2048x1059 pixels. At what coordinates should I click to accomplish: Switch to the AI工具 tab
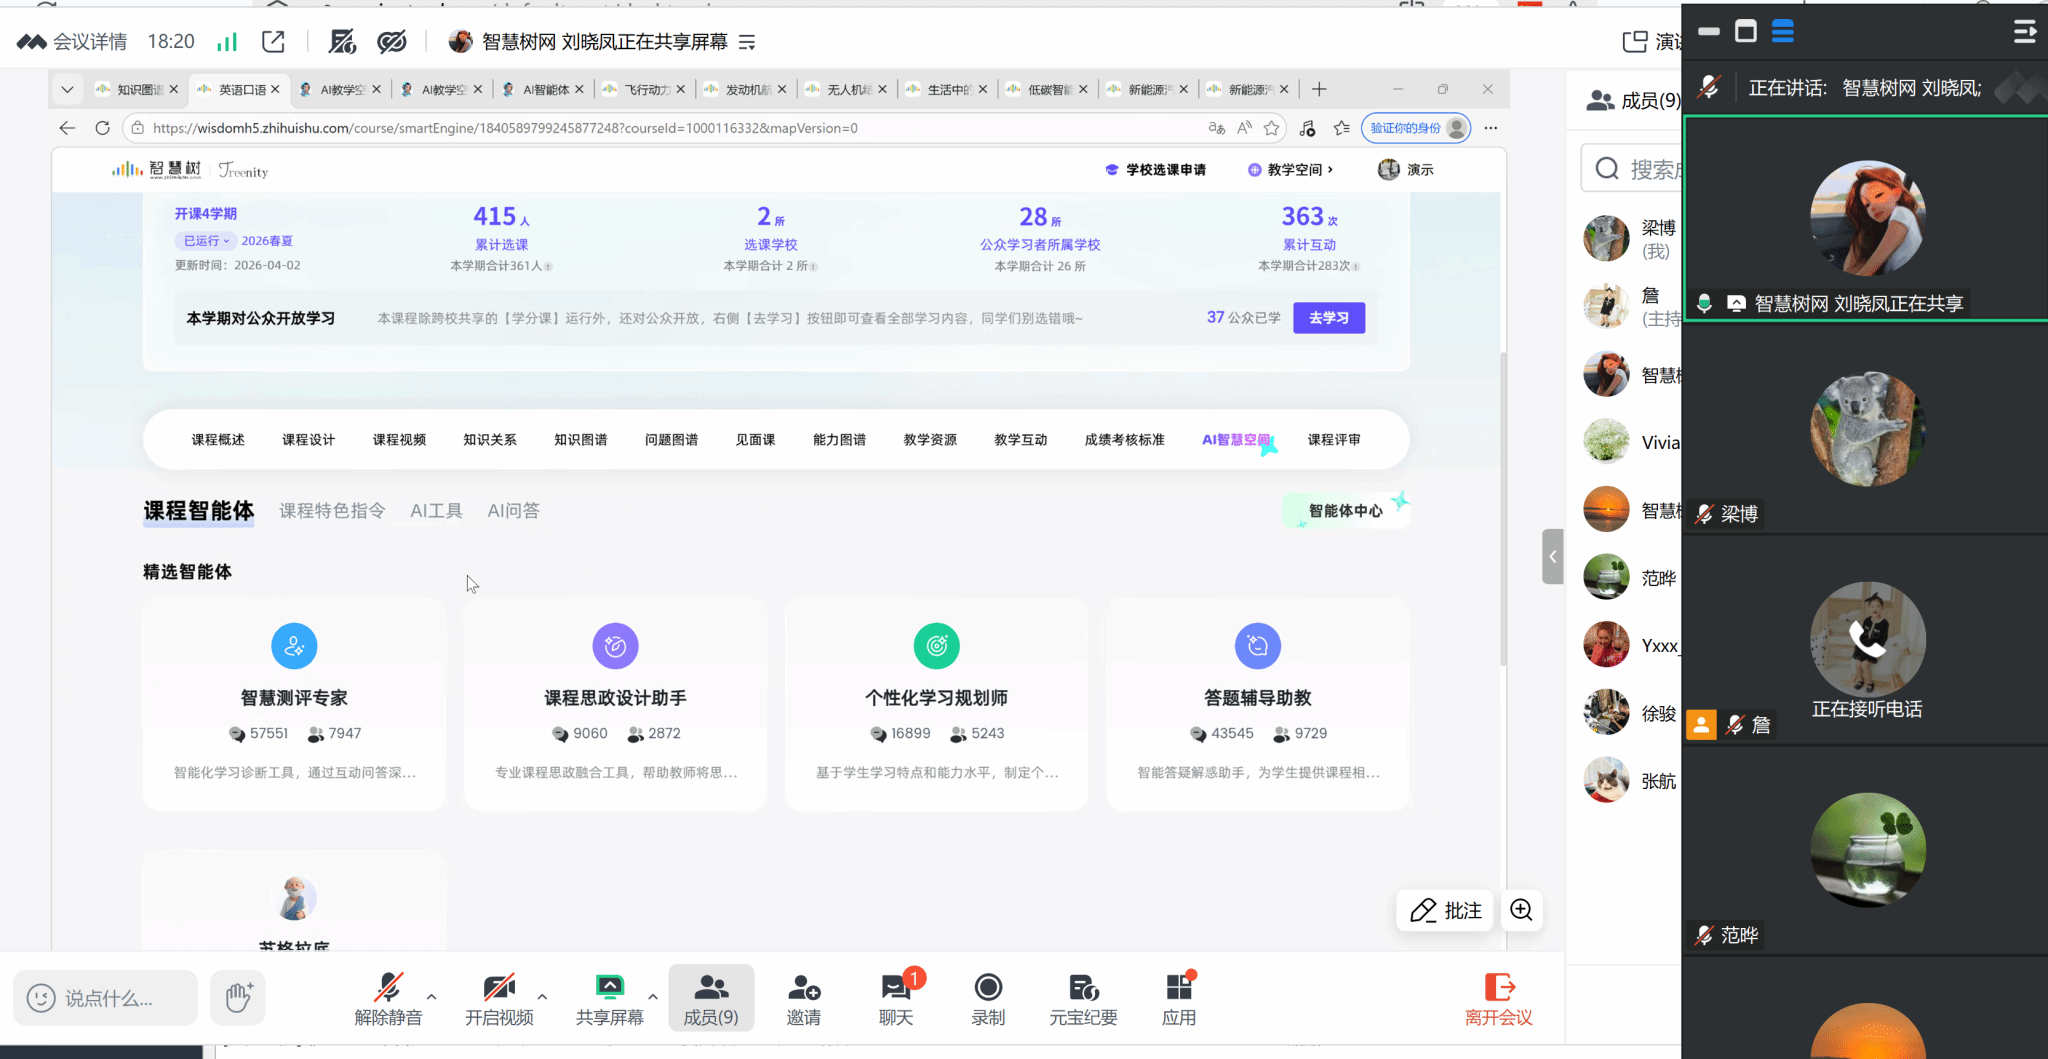(436, 511)
